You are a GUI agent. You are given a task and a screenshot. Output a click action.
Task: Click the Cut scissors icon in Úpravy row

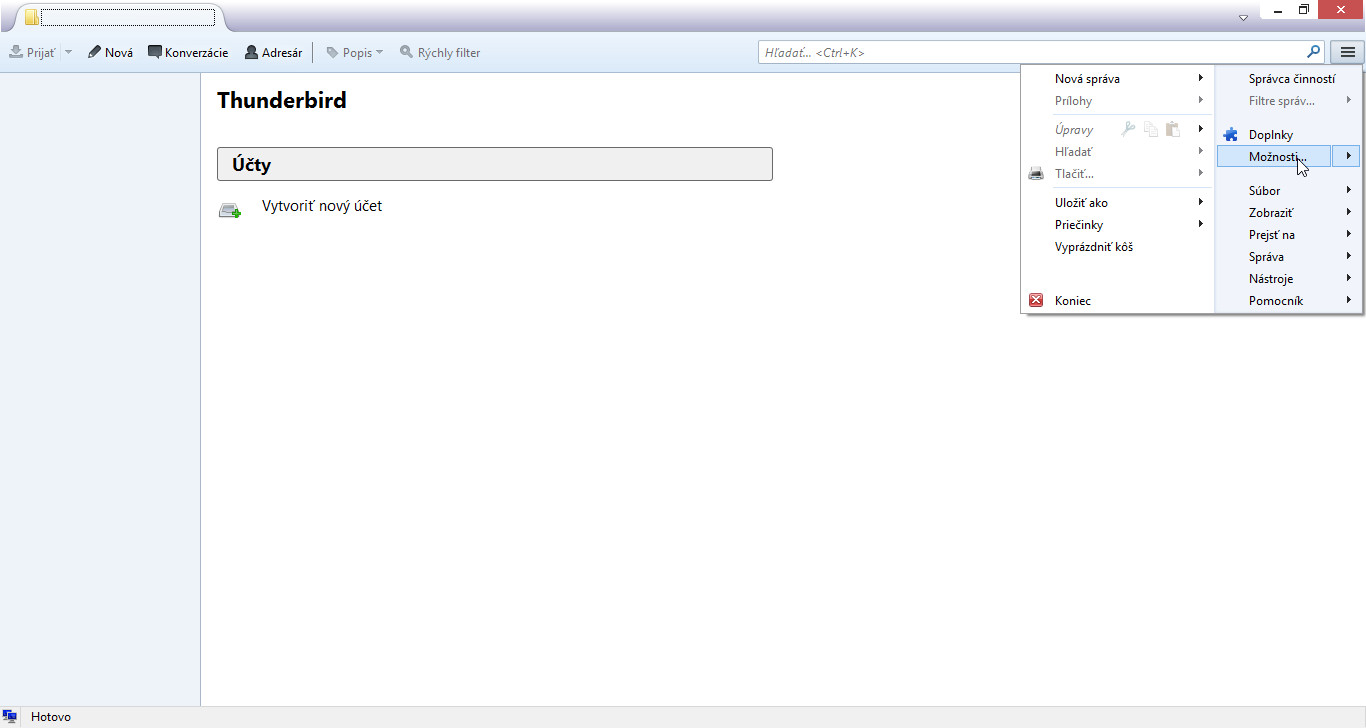tap(1128, 129)
